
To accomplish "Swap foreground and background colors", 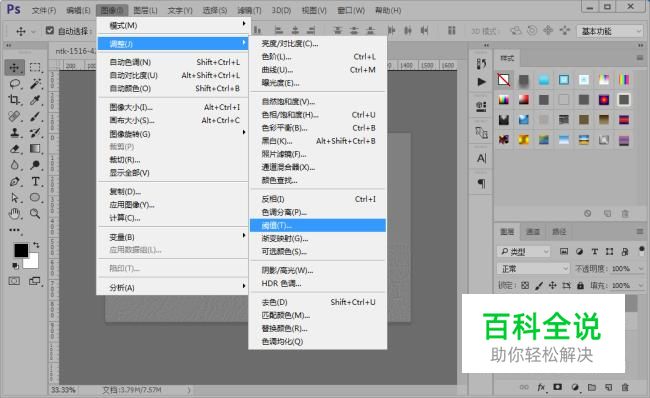I will (x=36, y=245).
